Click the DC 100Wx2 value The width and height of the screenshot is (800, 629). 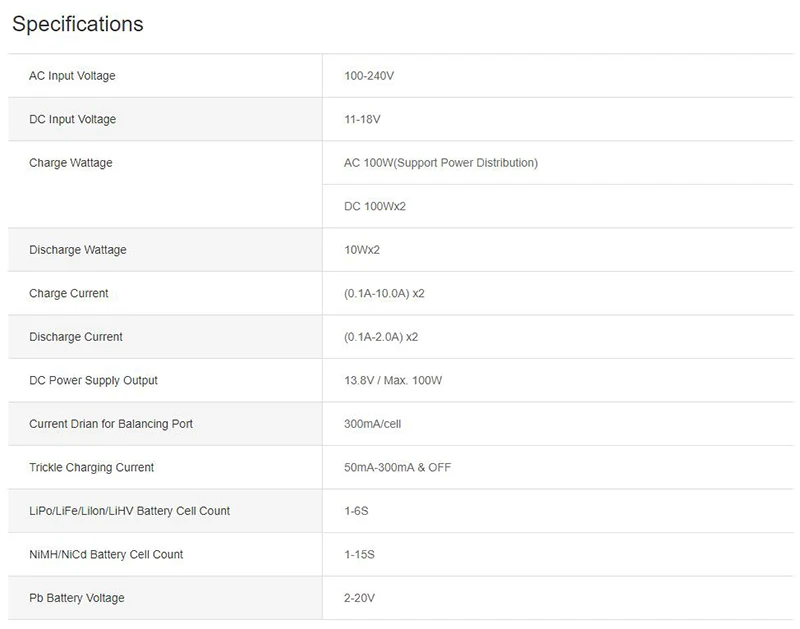[x=375, y=206]
